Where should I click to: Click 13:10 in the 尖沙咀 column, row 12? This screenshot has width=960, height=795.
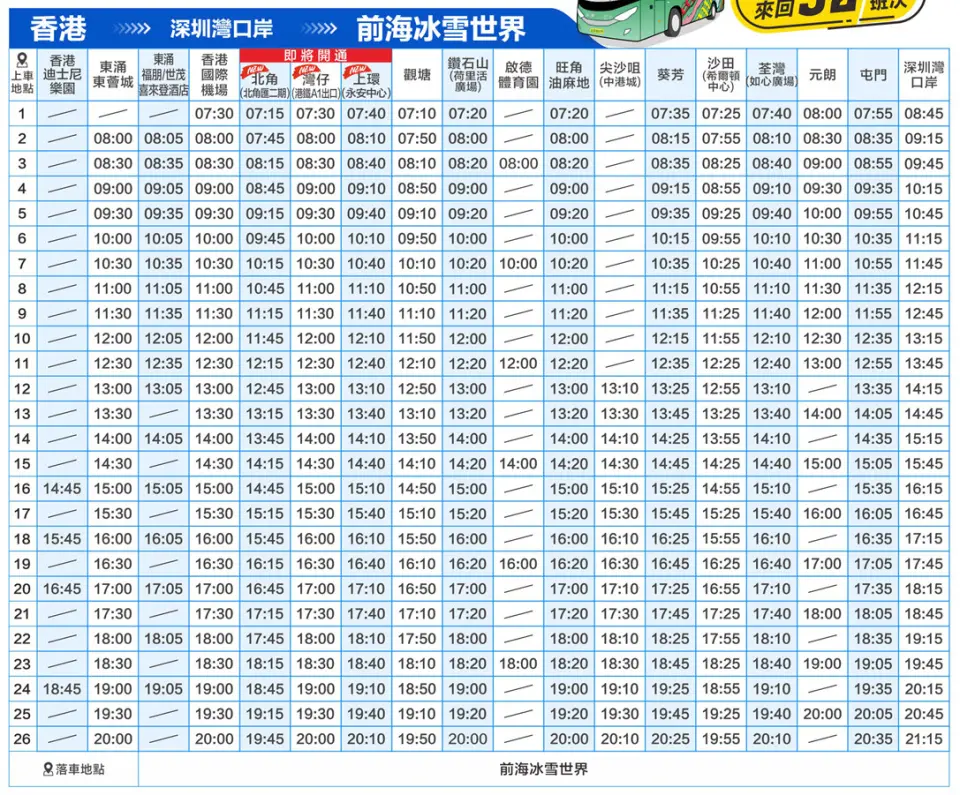620,389
